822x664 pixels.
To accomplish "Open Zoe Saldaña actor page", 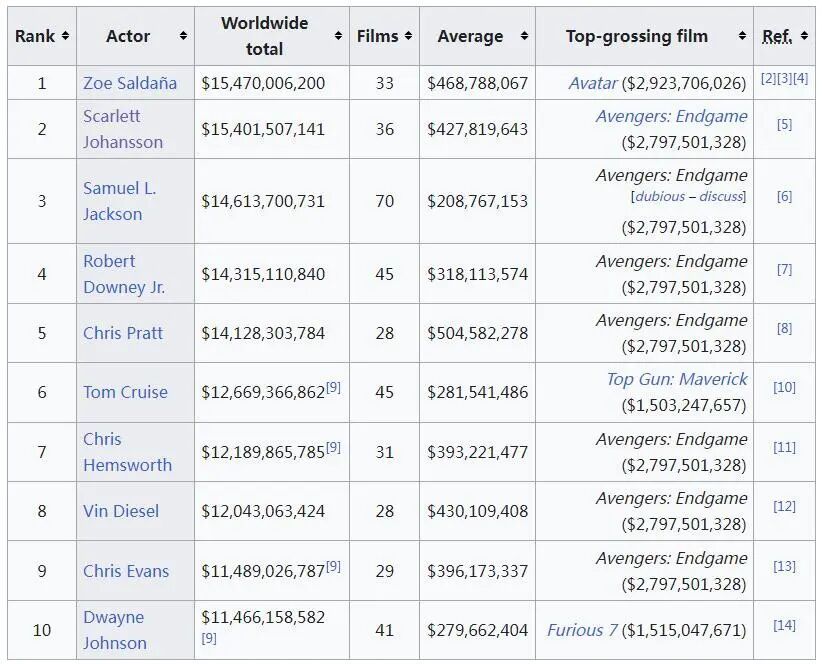I will click(130, 83).
